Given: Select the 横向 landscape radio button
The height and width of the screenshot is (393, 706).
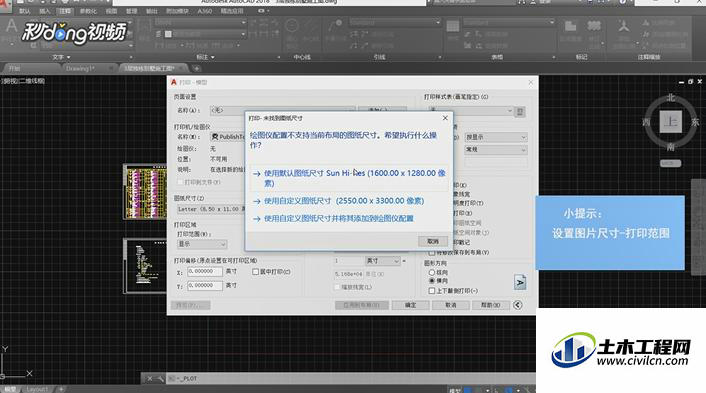Looking at the screenshot, I should tap(431, 281).
